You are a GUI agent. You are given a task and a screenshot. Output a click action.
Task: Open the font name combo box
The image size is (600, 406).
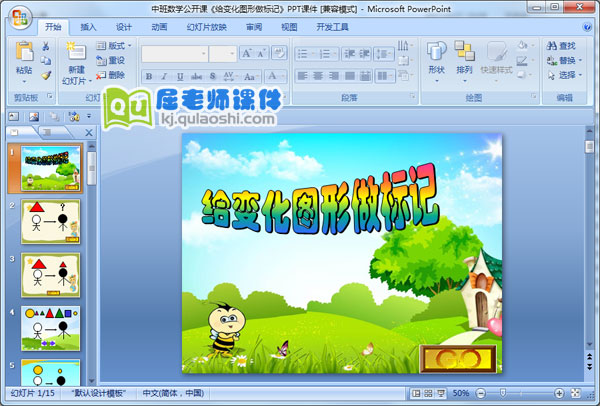tap(174, 54)
